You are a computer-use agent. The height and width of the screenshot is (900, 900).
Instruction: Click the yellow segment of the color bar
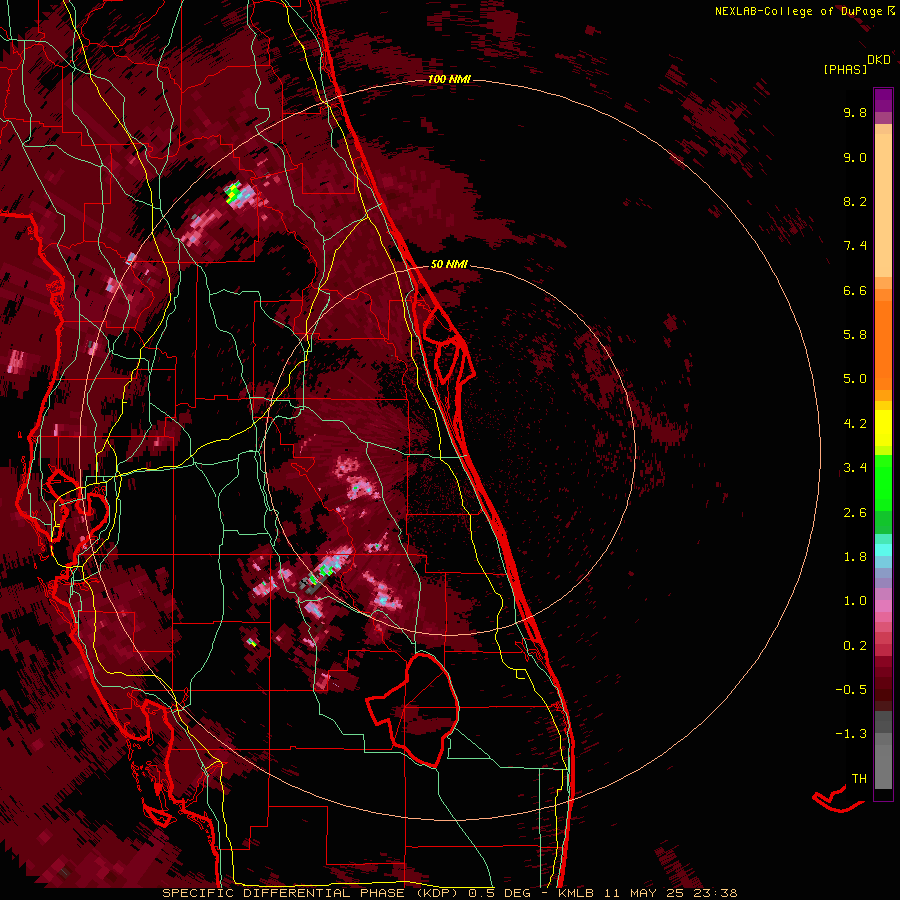coord(883,428)
